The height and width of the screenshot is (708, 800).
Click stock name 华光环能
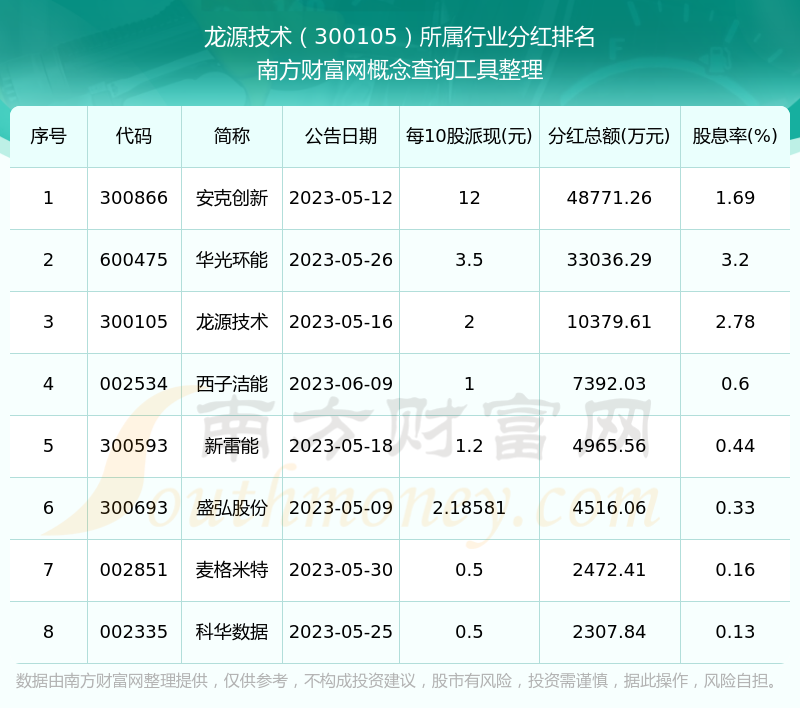coord(232,260)
